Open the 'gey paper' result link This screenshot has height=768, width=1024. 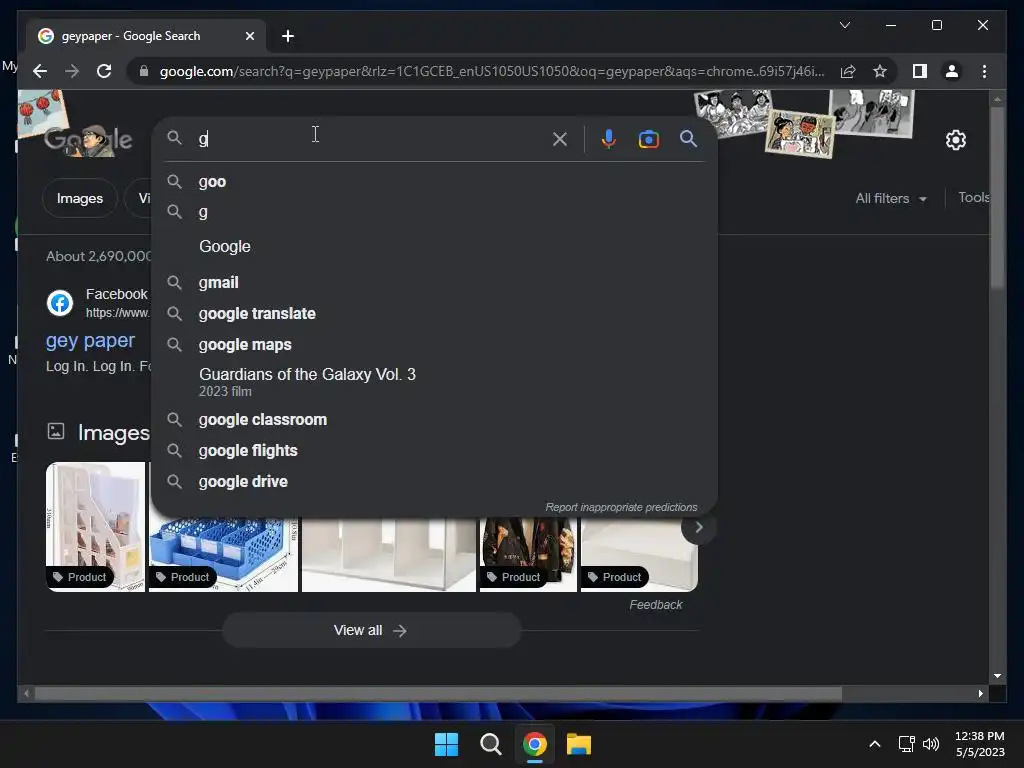point(90,340)
